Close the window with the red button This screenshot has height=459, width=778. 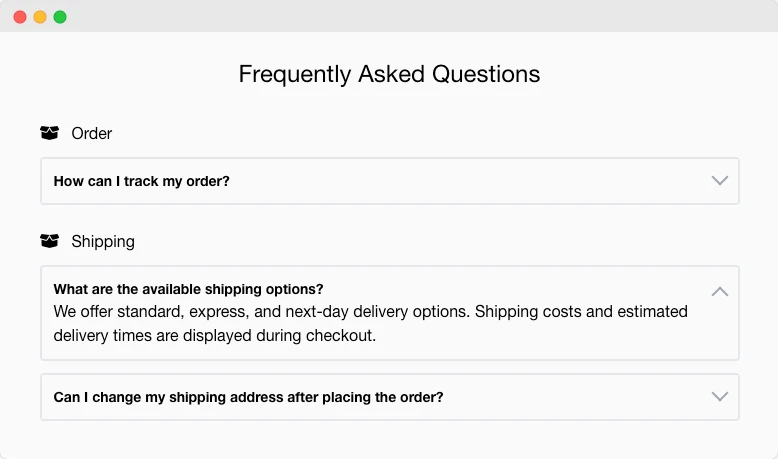[x=20, y=17]
